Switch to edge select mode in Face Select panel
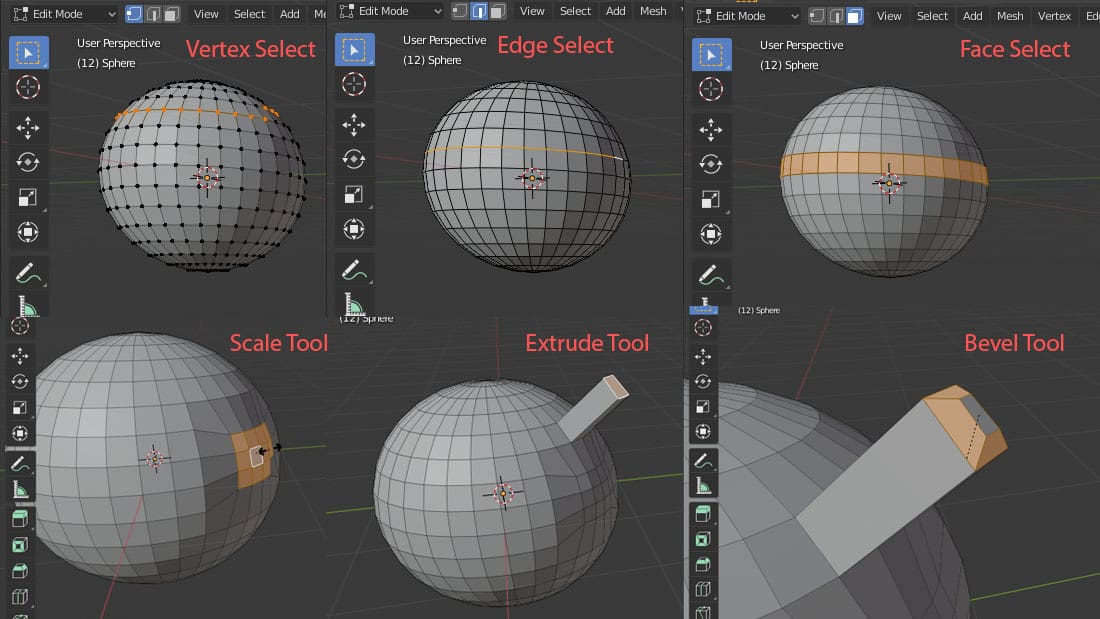The width and height of the screenshot is (1100, 619). click(835, 16)
